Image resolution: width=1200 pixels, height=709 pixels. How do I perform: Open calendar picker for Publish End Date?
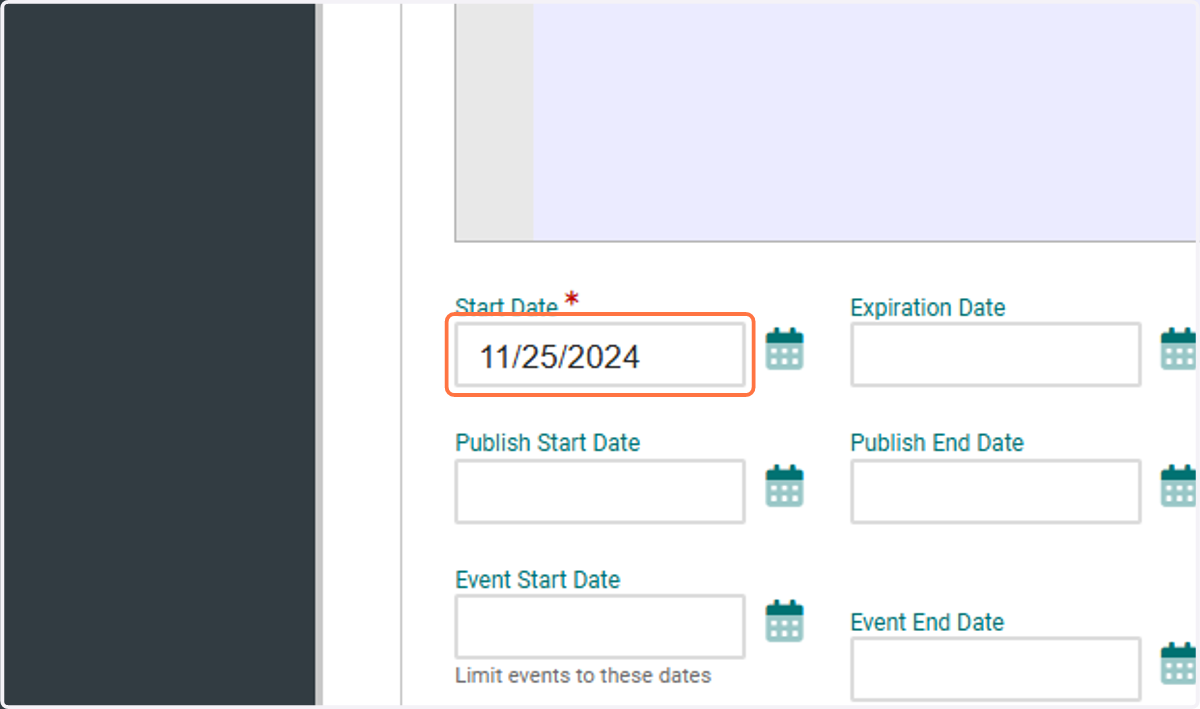coord(1178,486)
